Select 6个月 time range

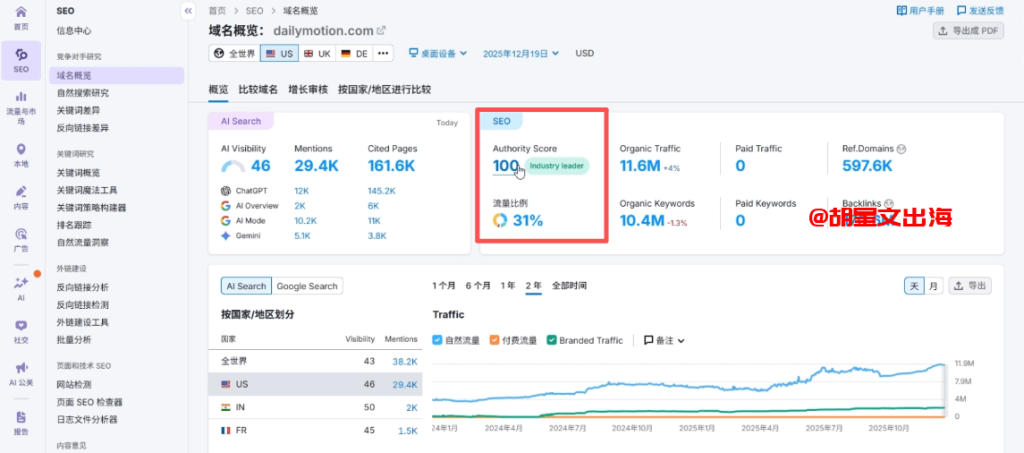pyautogui.click(x=478, y=285)
